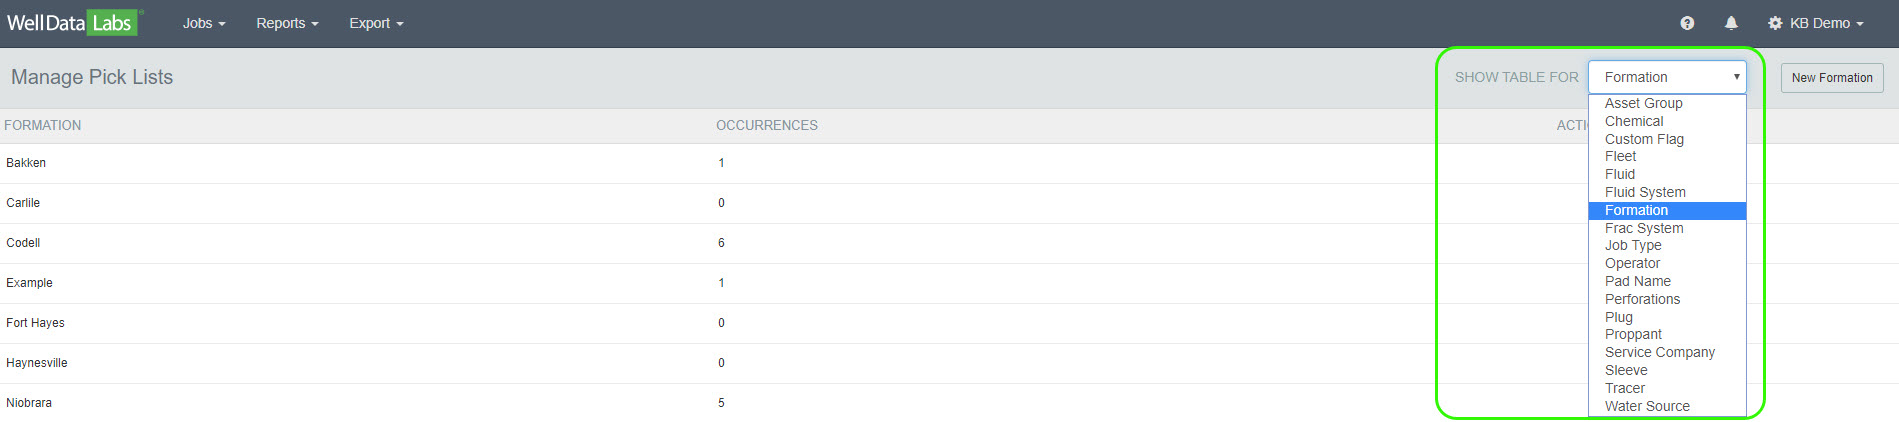Select the Frac System option

tap(1644, 228)
